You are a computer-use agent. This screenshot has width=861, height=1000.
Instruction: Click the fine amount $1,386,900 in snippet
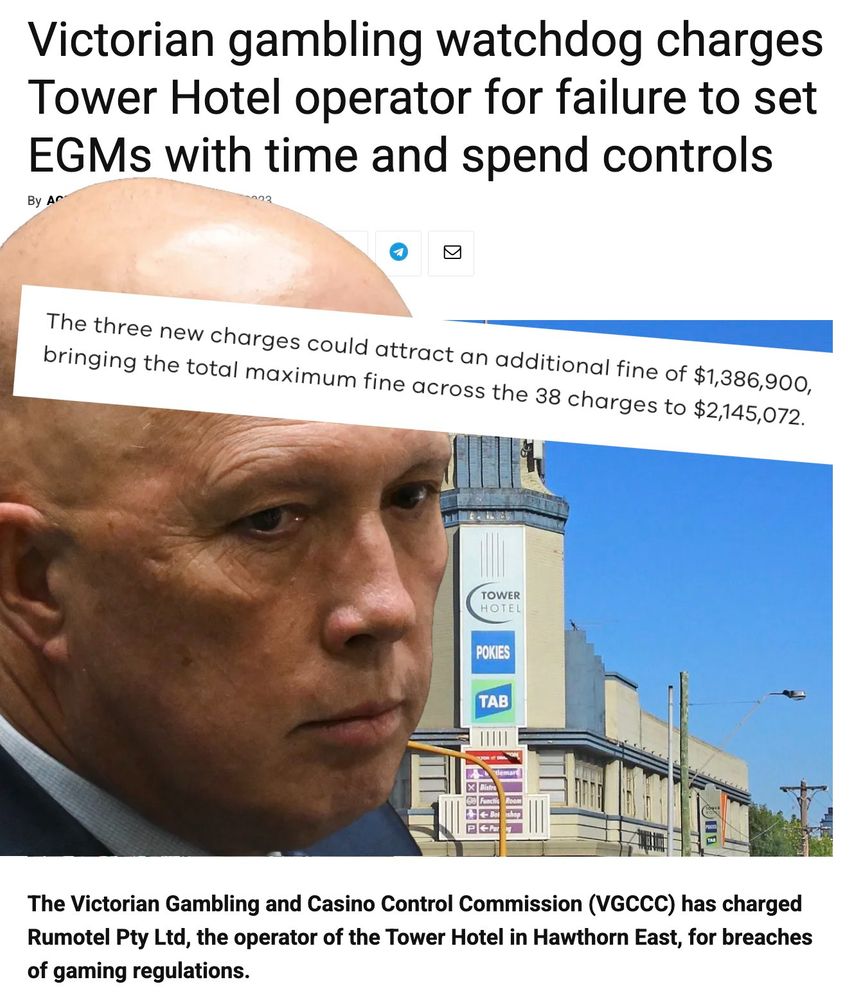(752, 378)
